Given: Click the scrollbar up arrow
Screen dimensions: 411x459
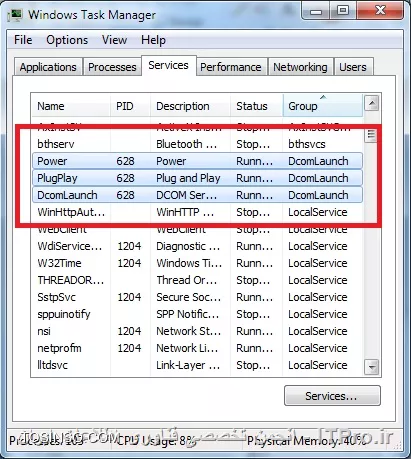Looking at the screenshot, I should [x=372, y=103].
